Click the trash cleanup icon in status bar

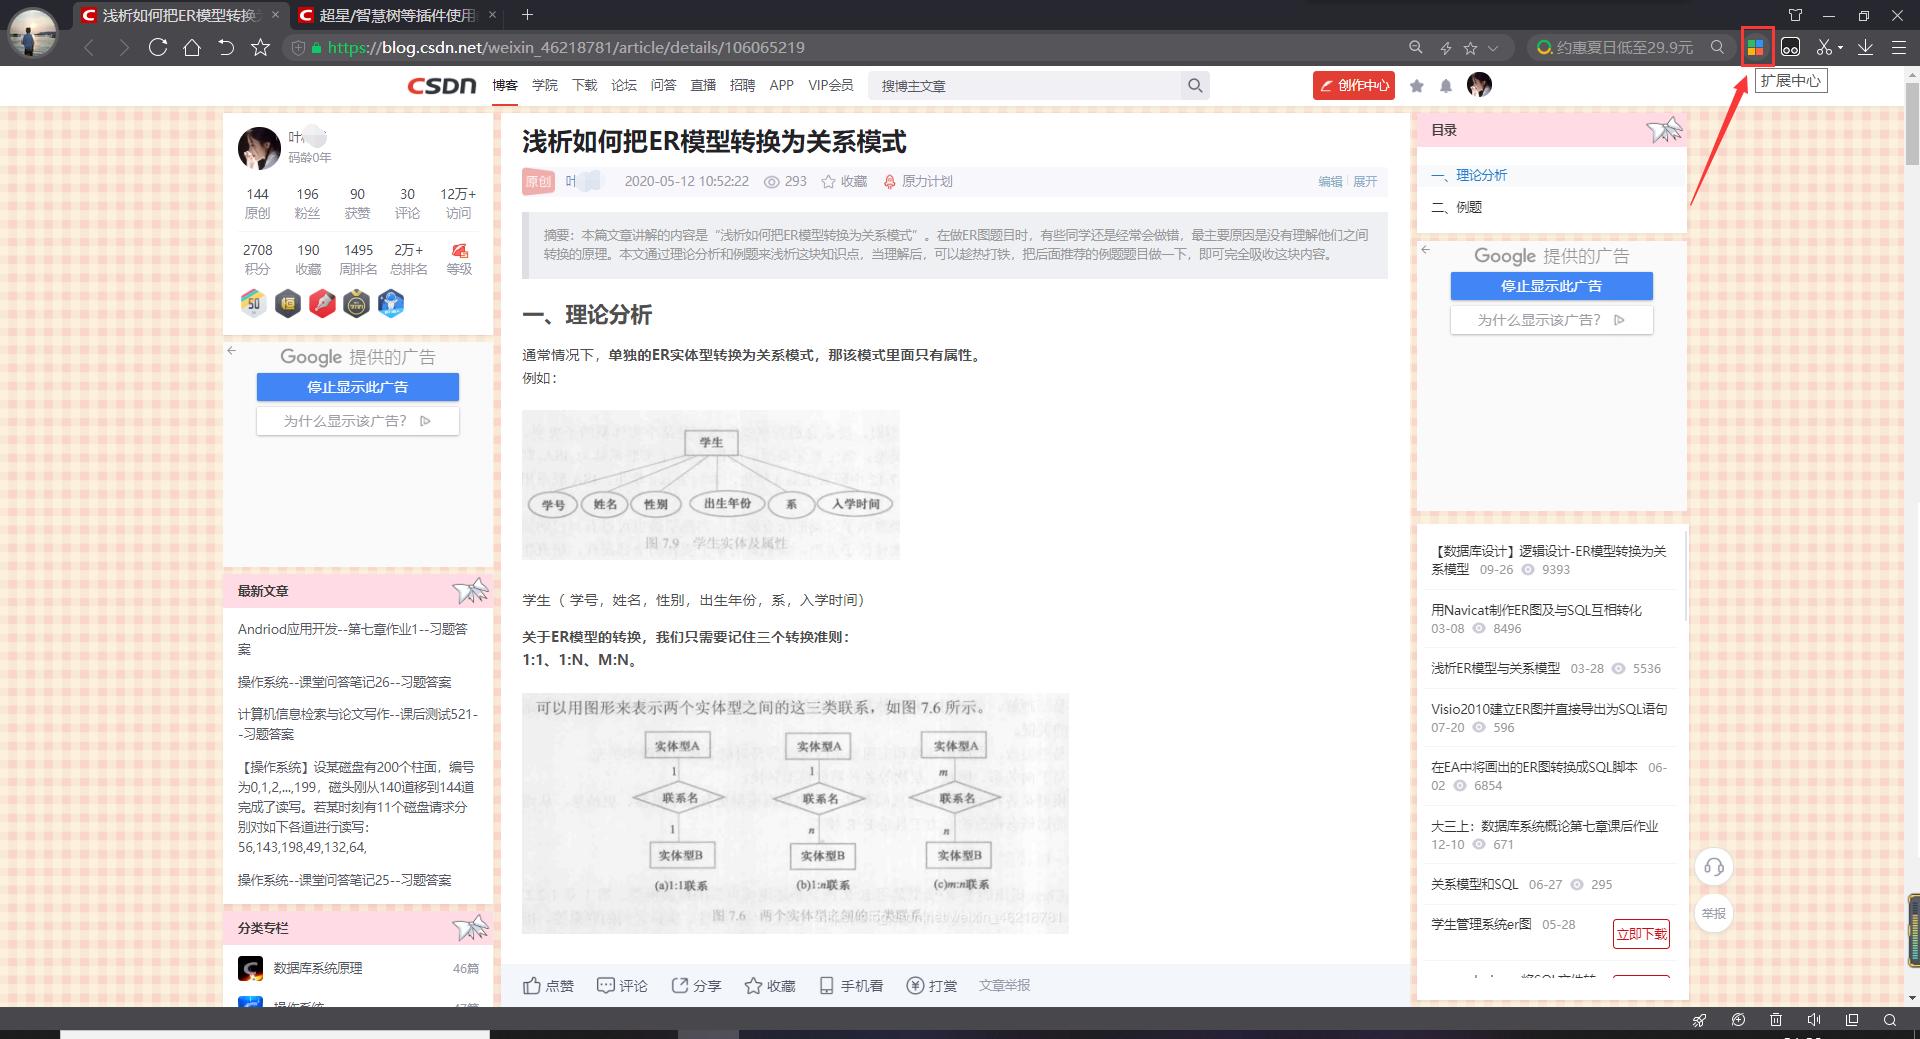[1776, 1020]
